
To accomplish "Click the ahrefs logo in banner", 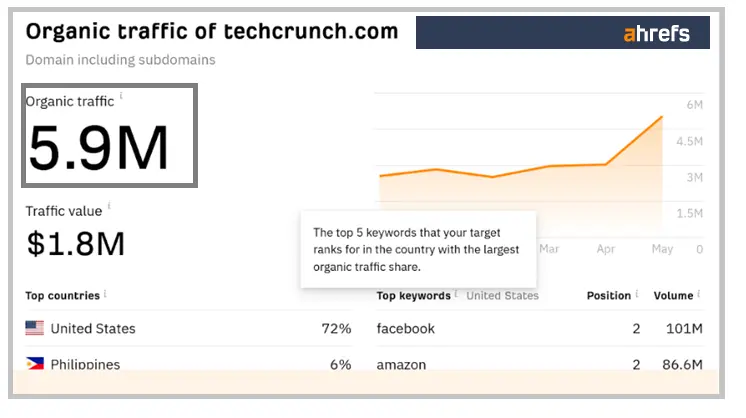I will coord(657,33).
